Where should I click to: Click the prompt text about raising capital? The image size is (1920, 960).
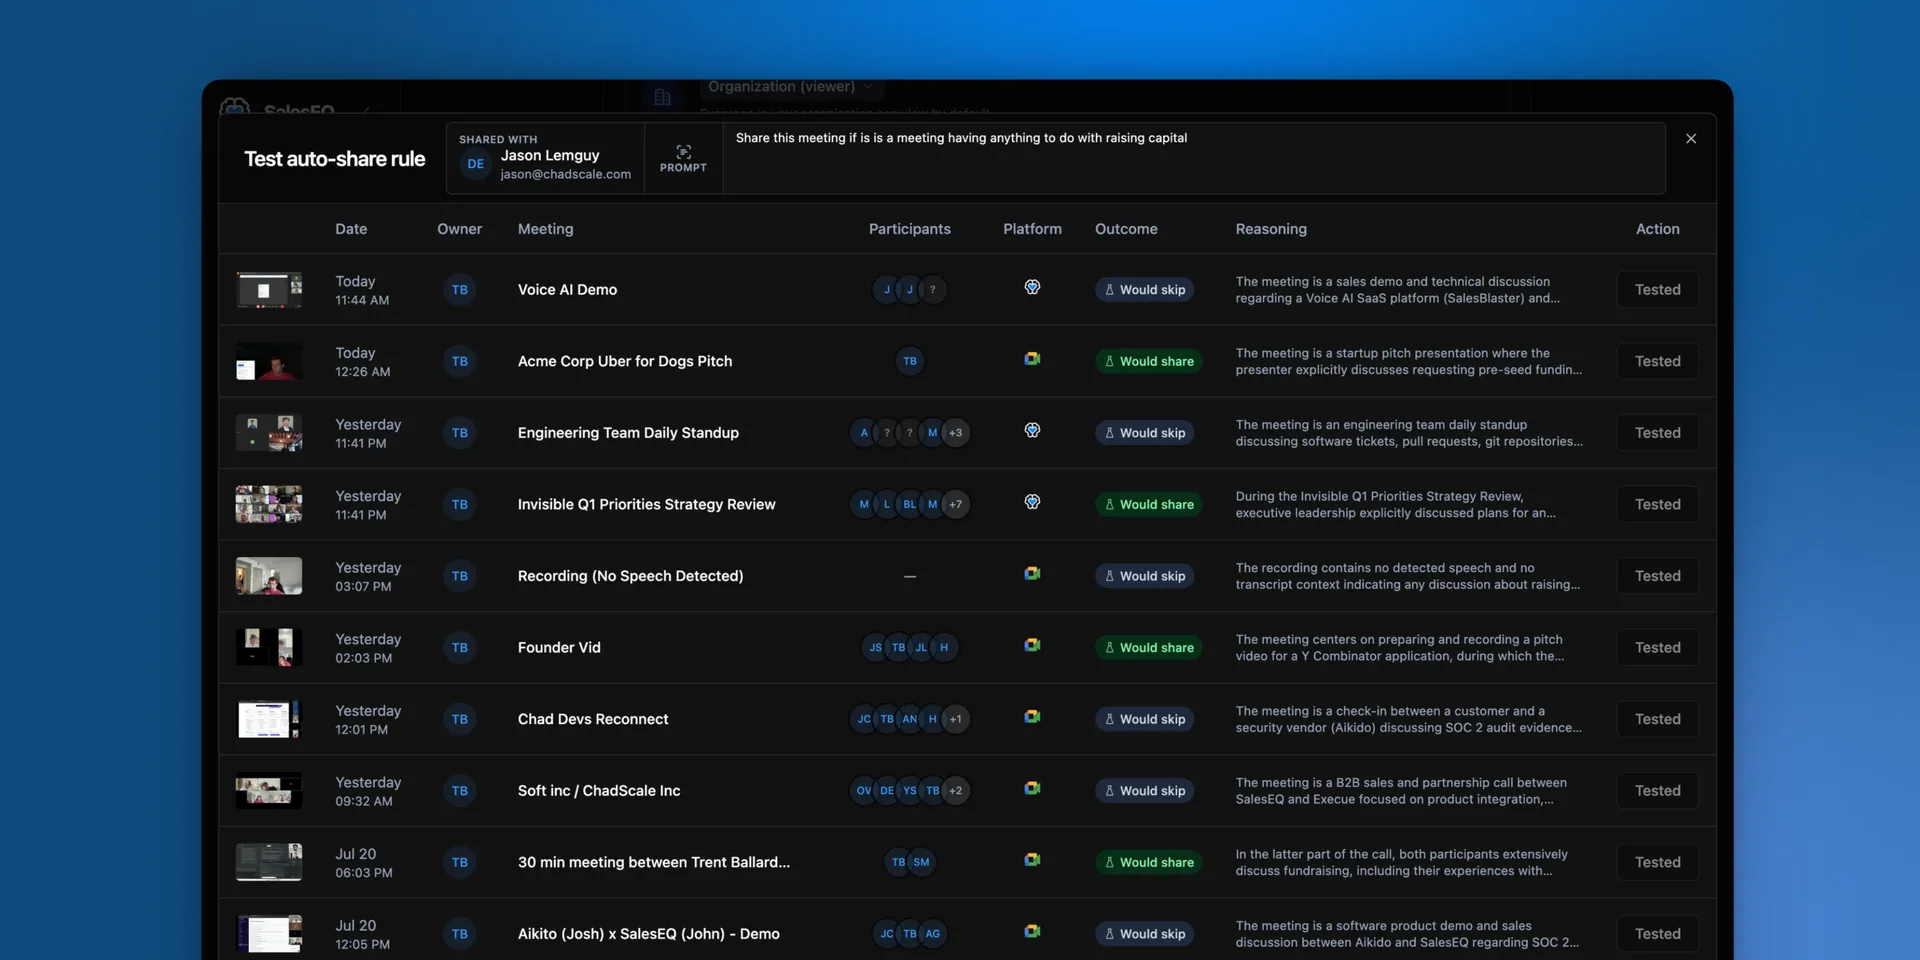pyautogui.click(x=961, y=138)
